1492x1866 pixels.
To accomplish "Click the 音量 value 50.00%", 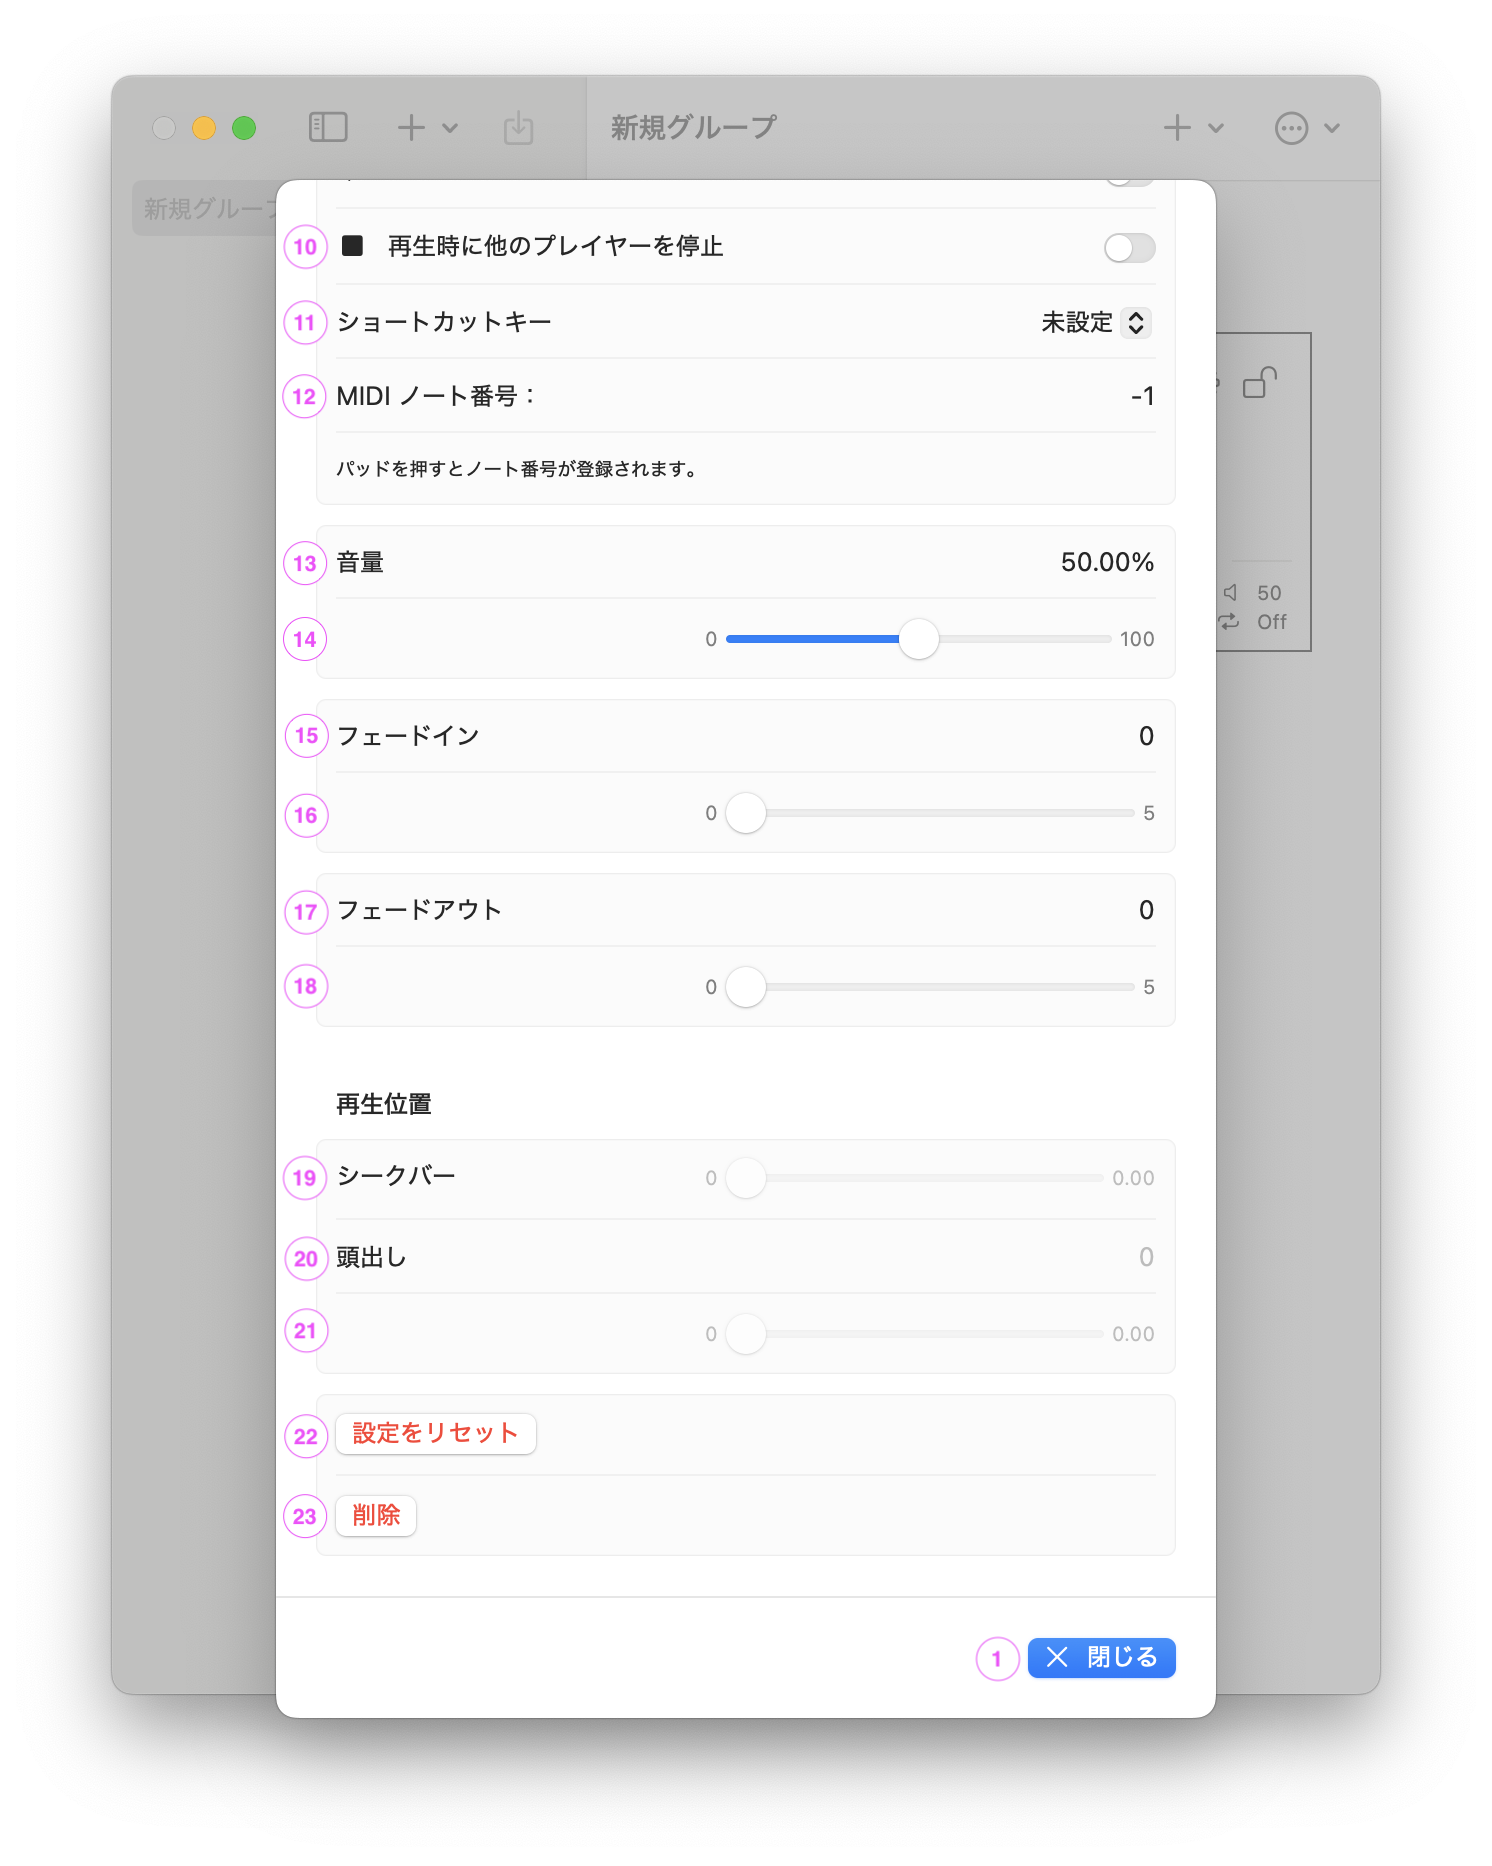I will click(x=1107, y=562).
